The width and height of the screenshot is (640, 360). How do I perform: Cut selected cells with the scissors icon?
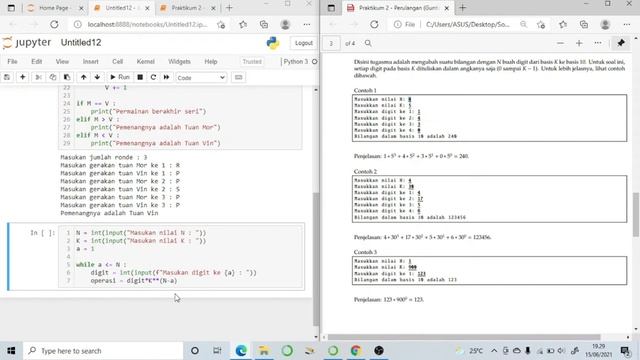pyautogui.click(x=38, y=77)
